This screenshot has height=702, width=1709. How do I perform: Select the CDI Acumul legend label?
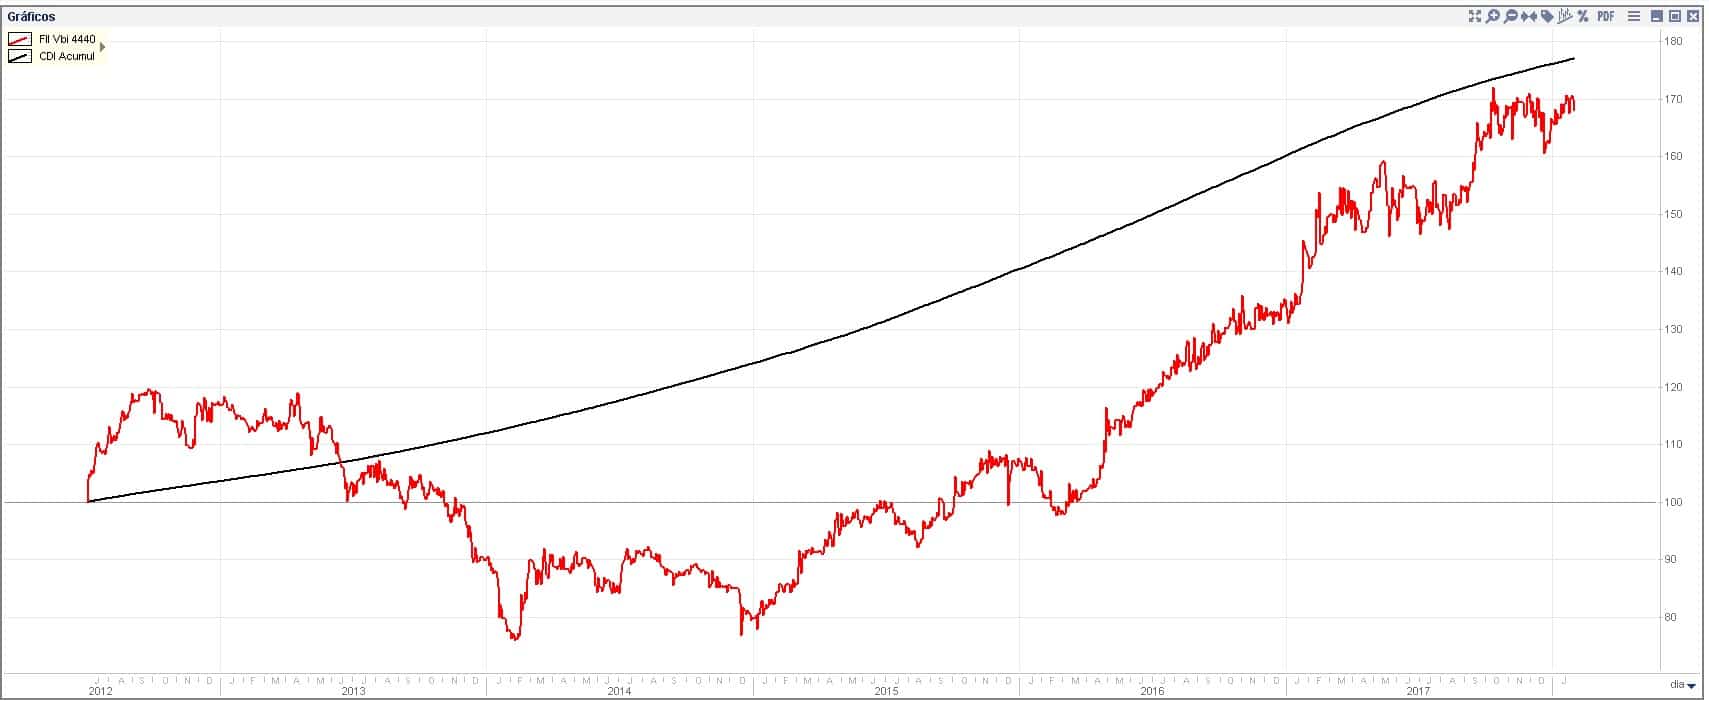67,56
